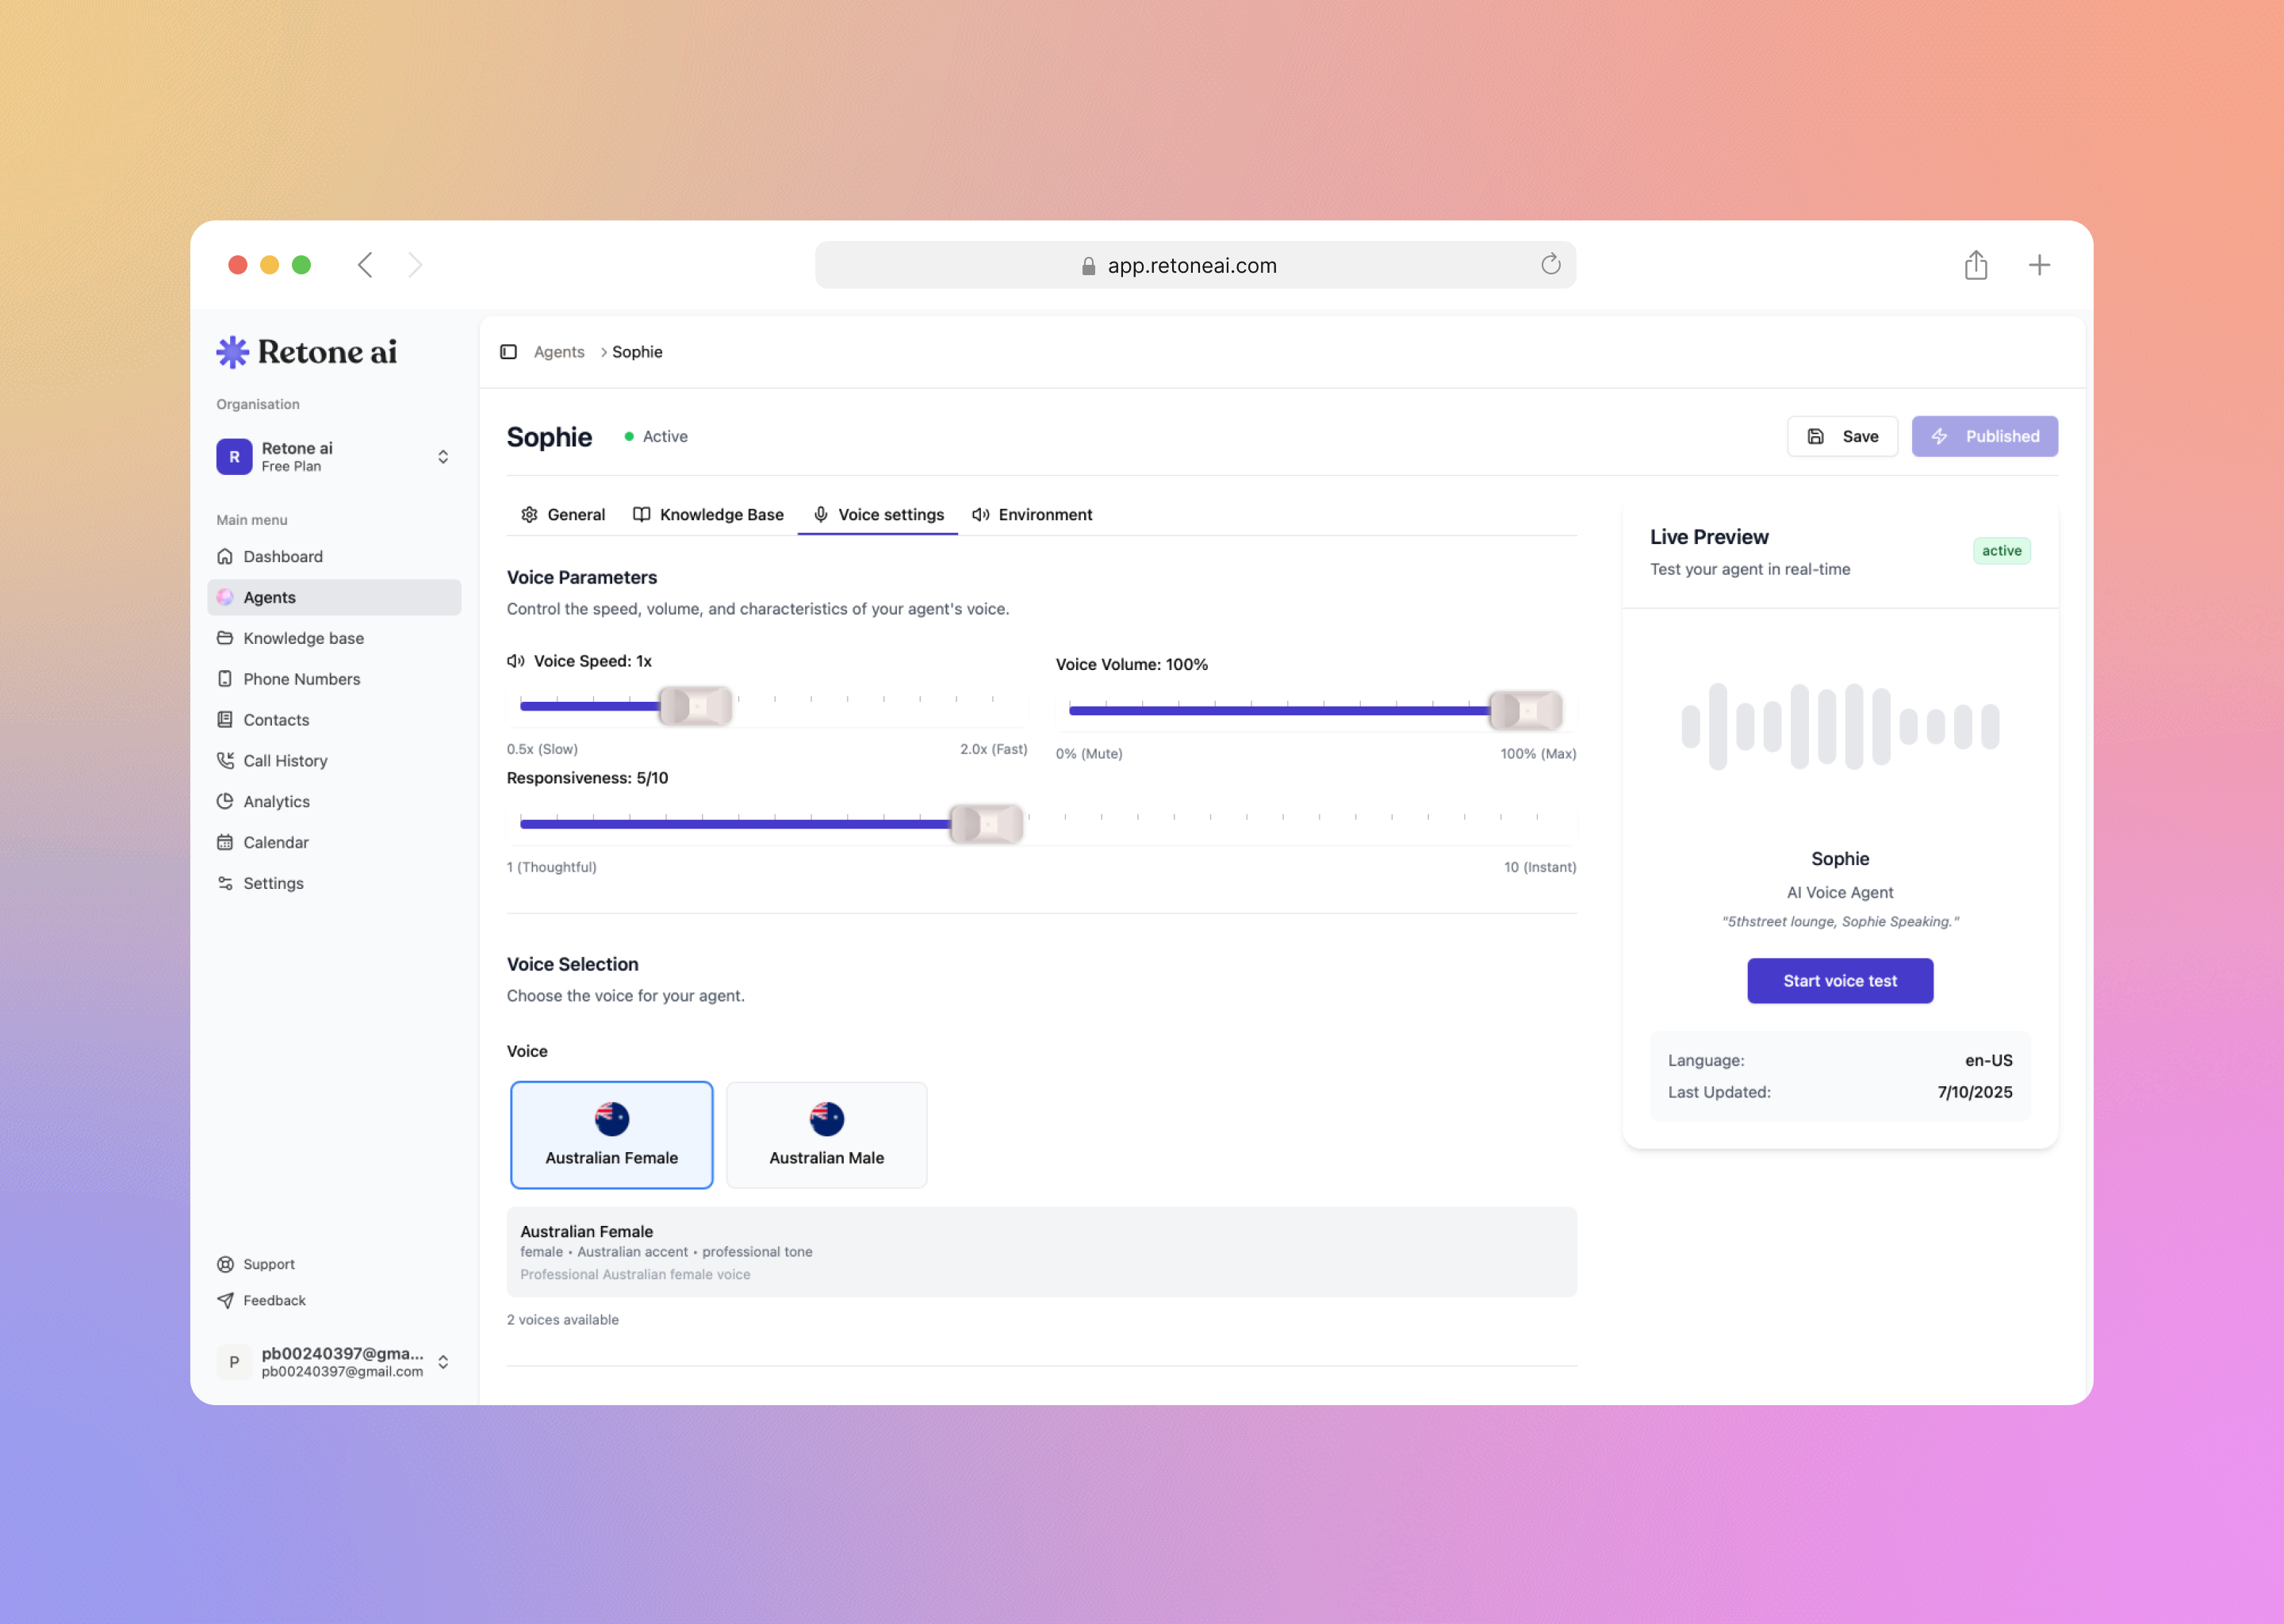Toggle the Published status button
The width and height of the screenshot is (2284, 1624).
pos(1984,437)
